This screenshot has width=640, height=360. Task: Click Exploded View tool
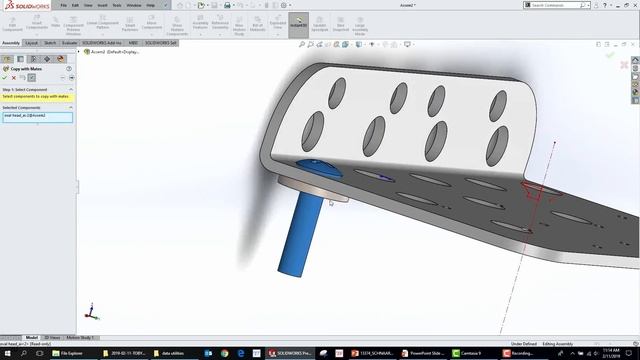tap(278, 23)
